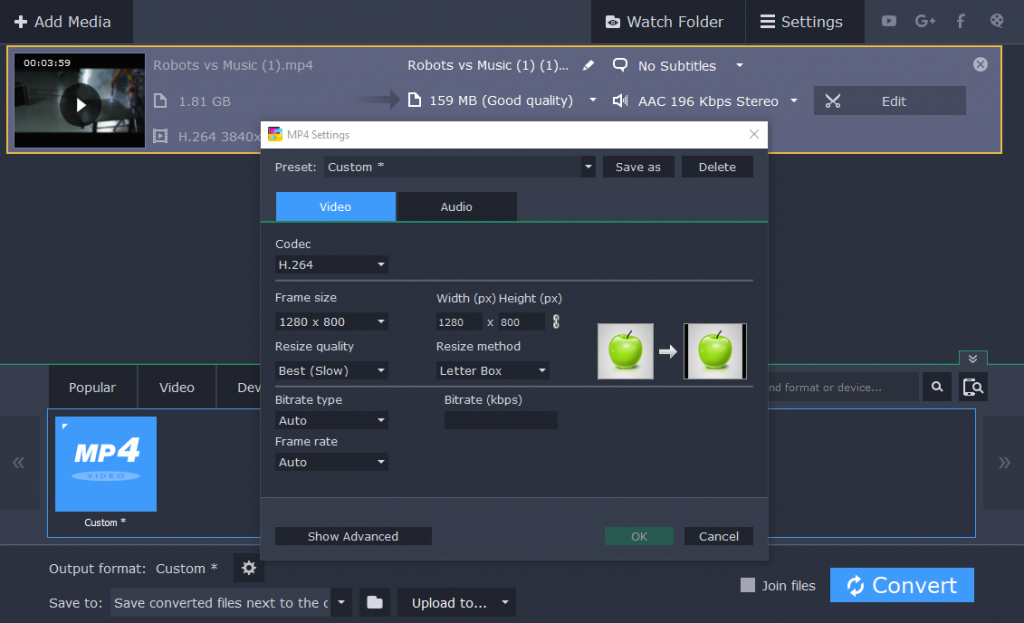Click the Show Advanced button
The height and width of the screenshot is (623, 1024).
coord(353,536)
